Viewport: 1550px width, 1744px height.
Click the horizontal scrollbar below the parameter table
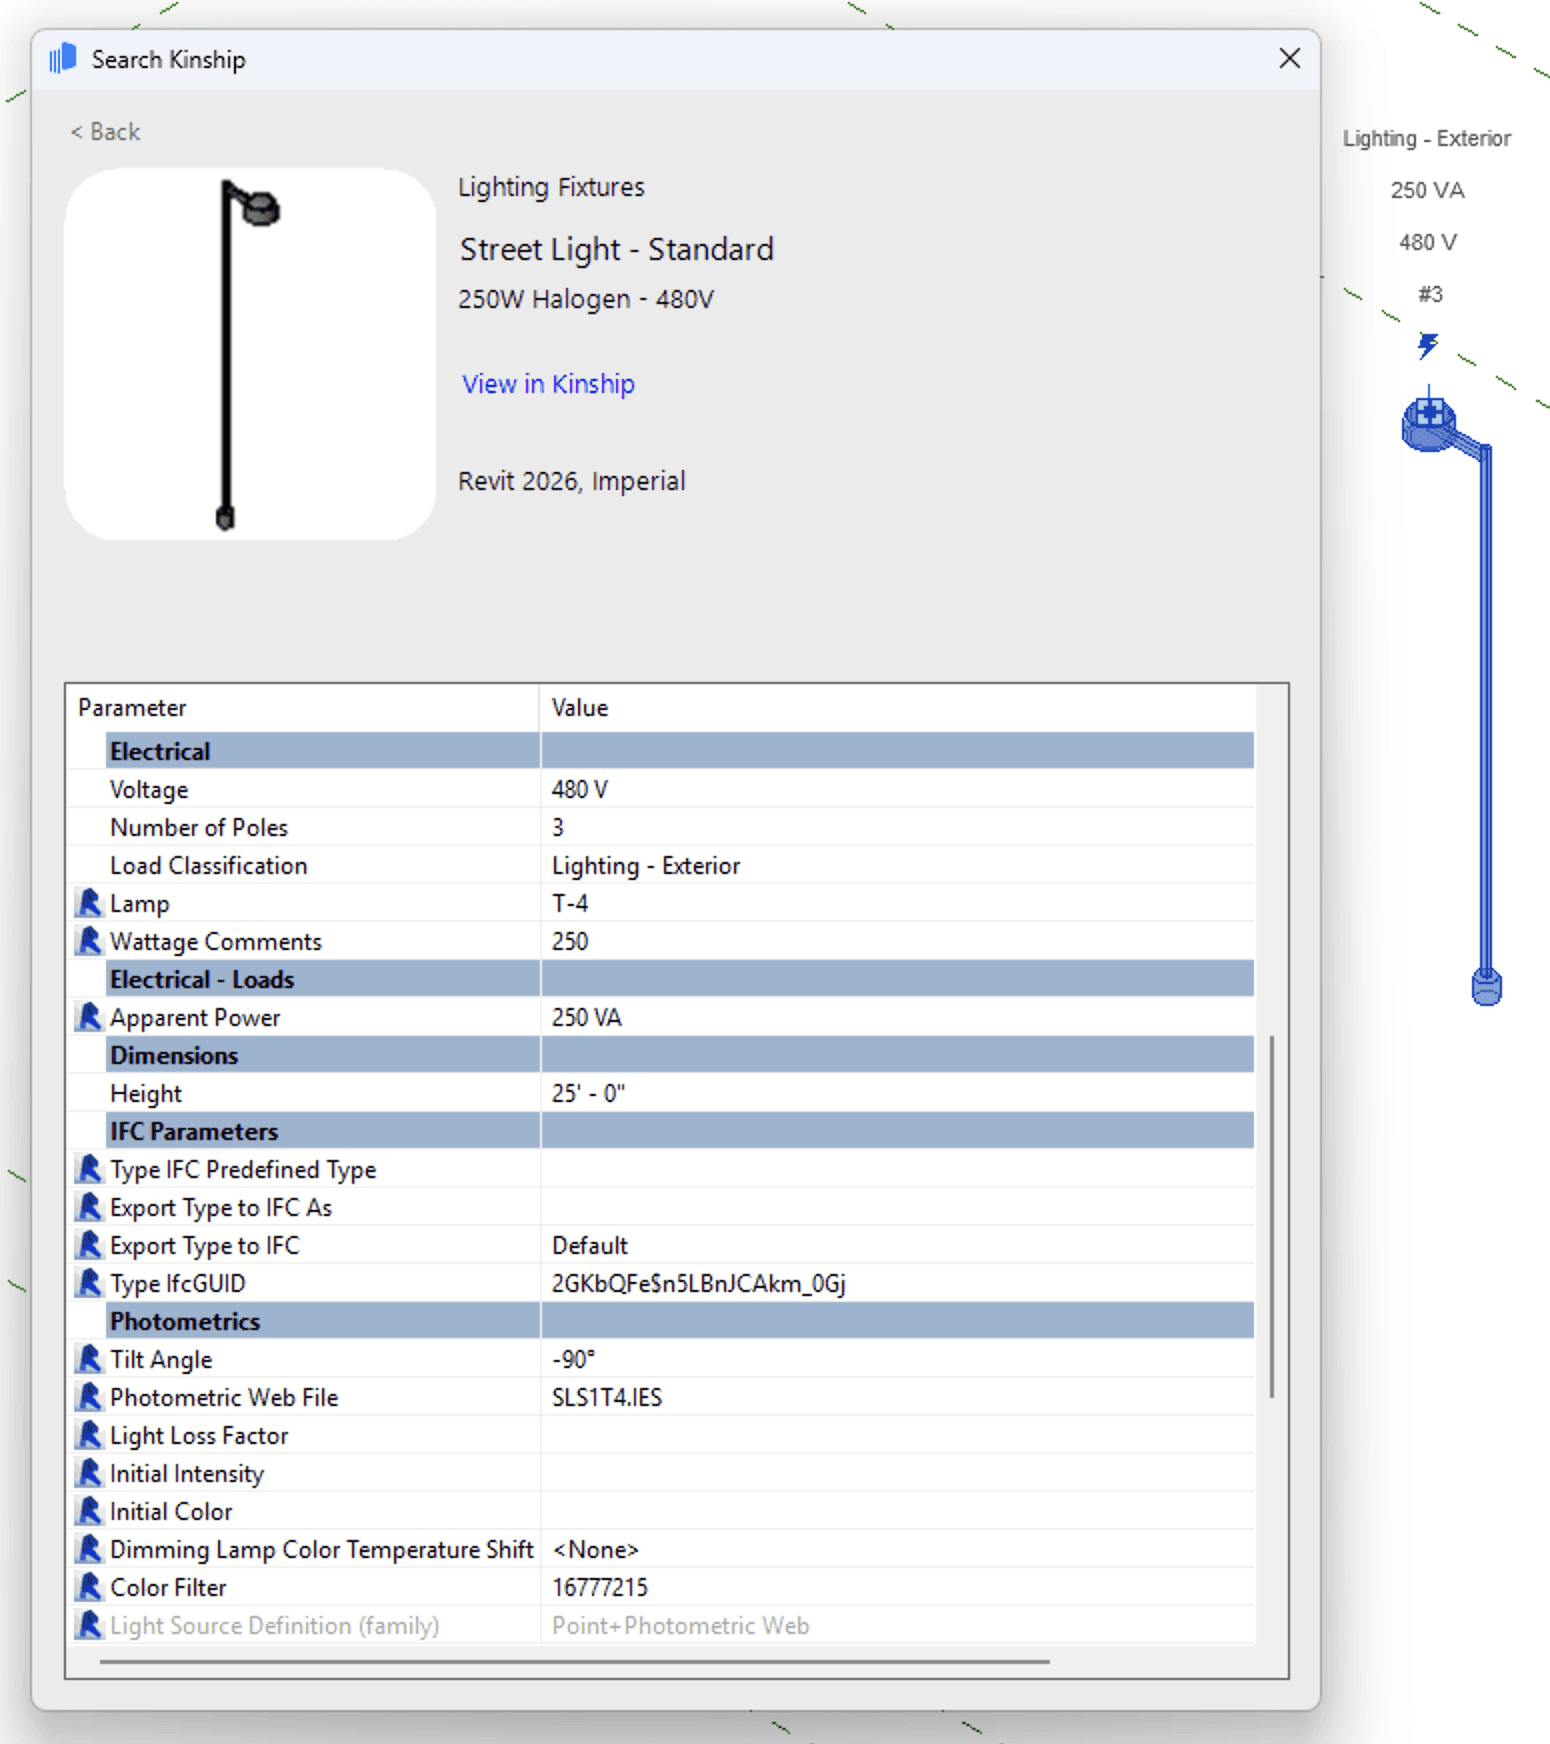[x=575, y=1662]
